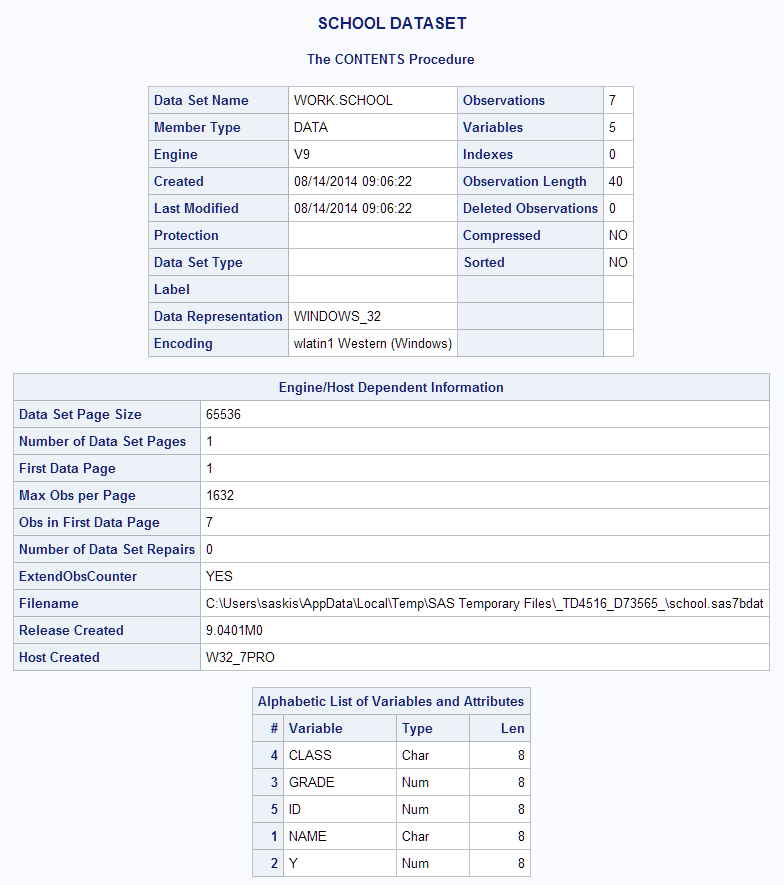784x885 pixels.
Task: Click Engine/Host Dependent Information header
Action: 391,387
